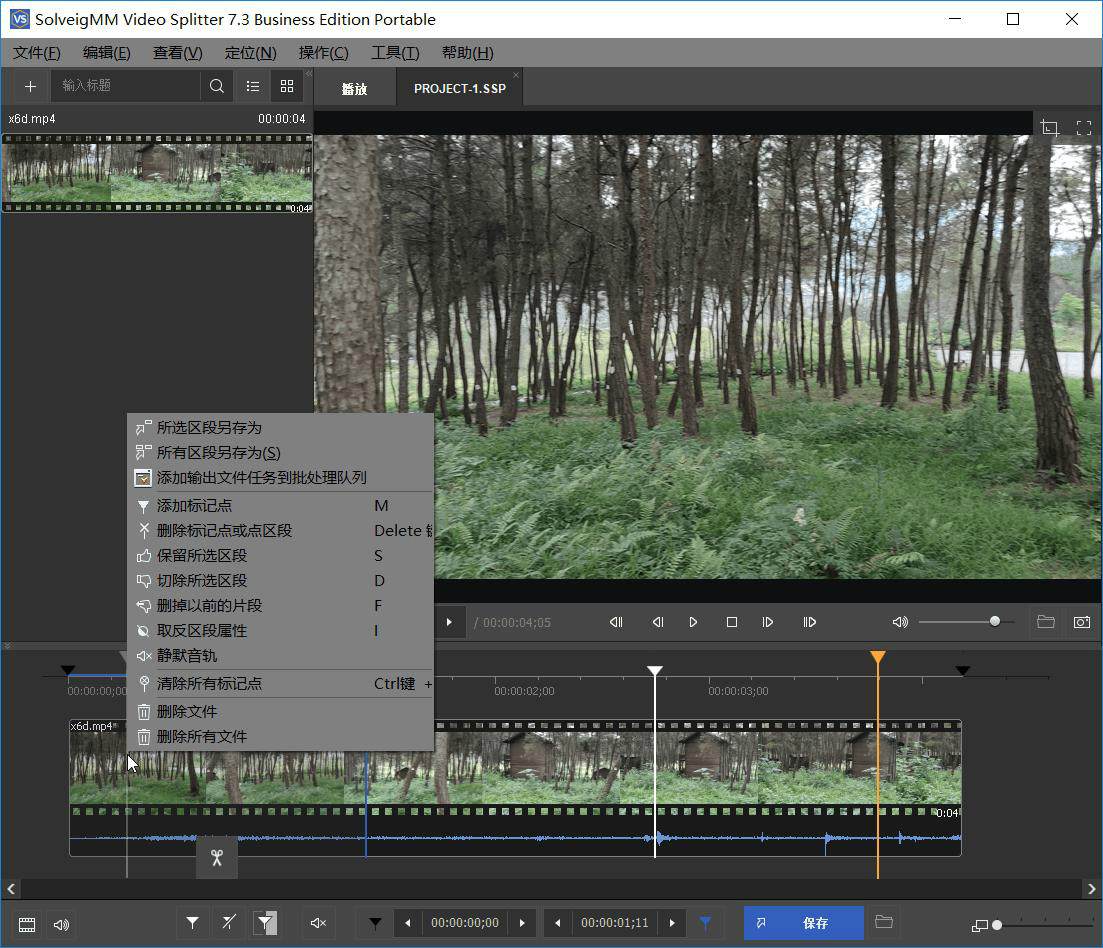Step forward one frame in playback controls

[768, 622]
